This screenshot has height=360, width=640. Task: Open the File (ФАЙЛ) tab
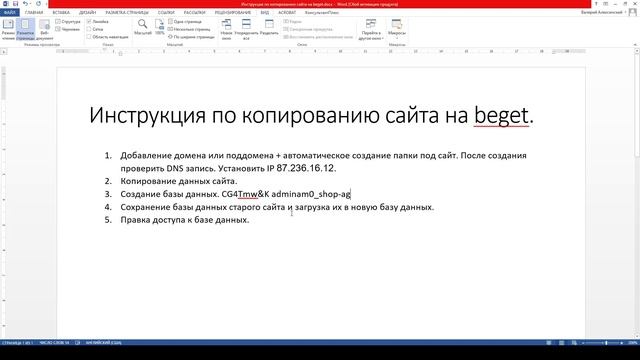pyautogui.click(x=9, y=13)
